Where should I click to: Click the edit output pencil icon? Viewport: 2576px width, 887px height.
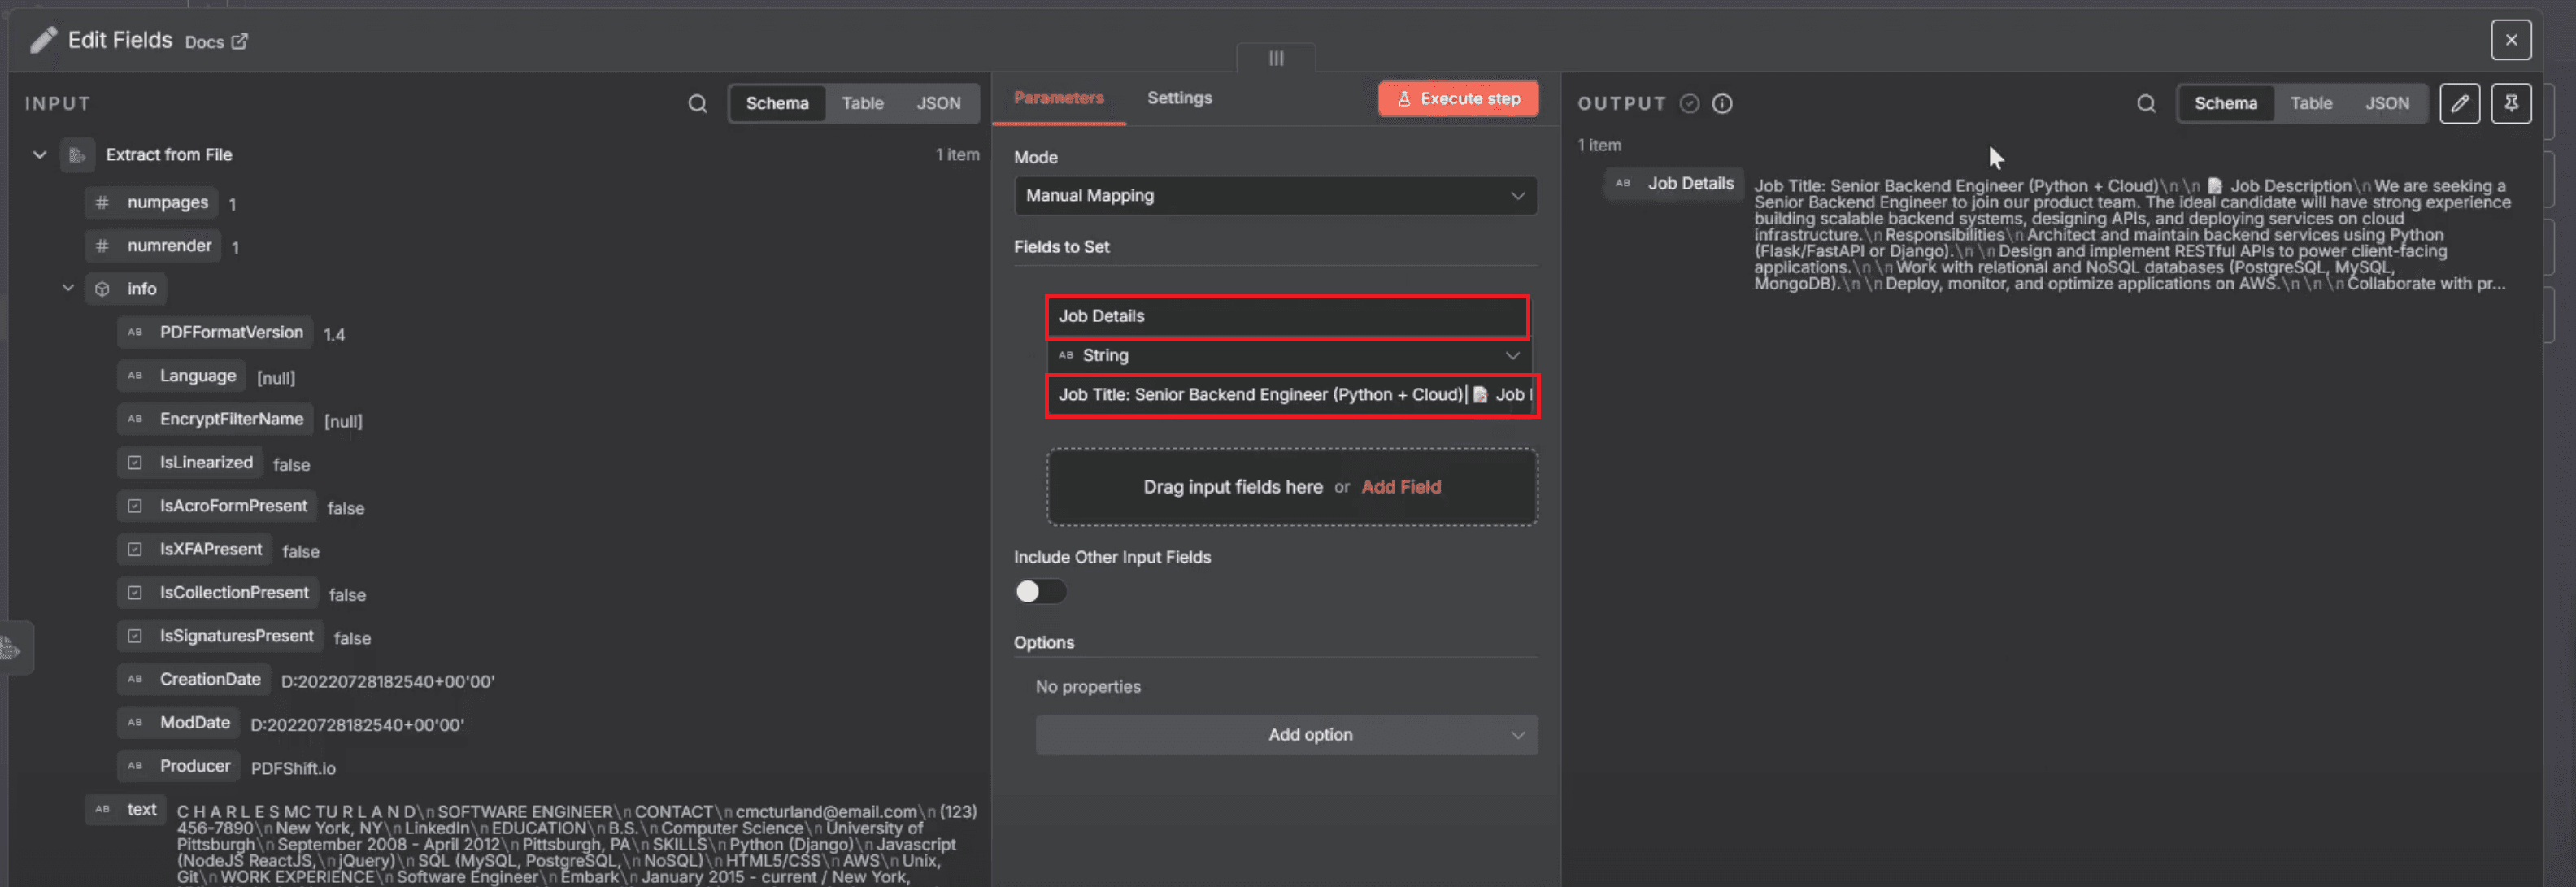[2459, 103]
